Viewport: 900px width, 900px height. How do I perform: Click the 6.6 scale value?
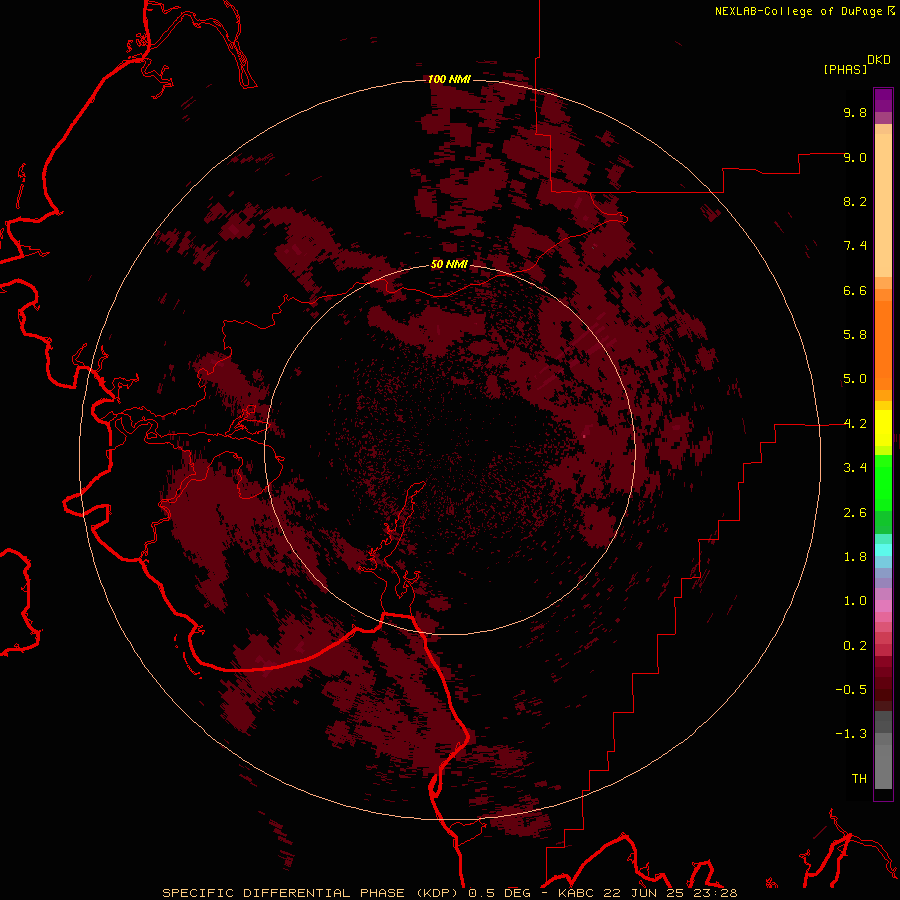coord(855,291)
